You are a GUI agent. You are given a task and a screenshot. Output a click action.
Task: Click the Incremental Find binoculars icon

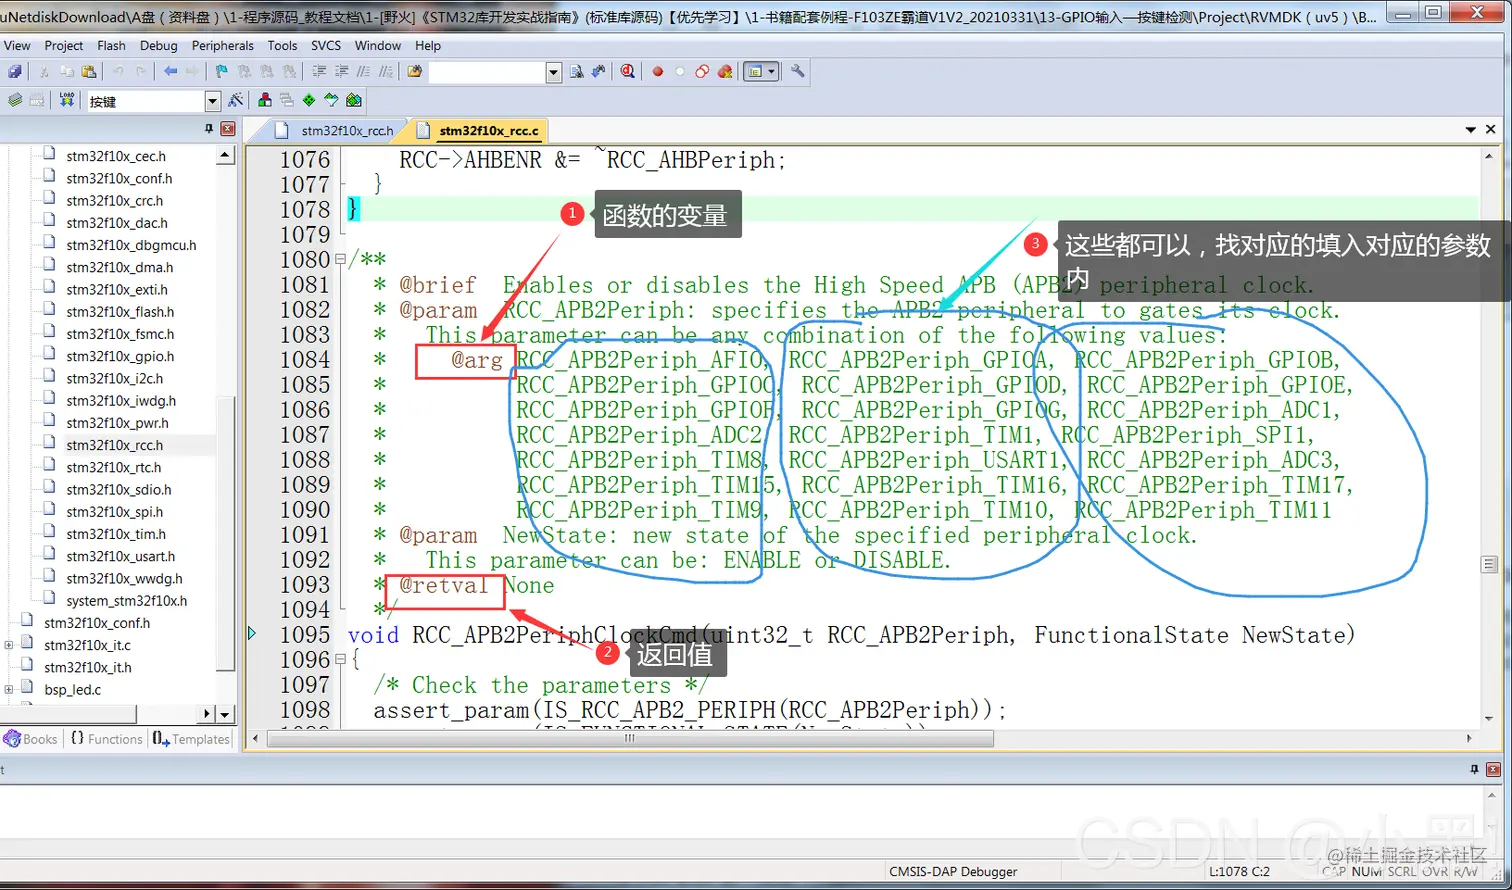[x=598, y=72]
